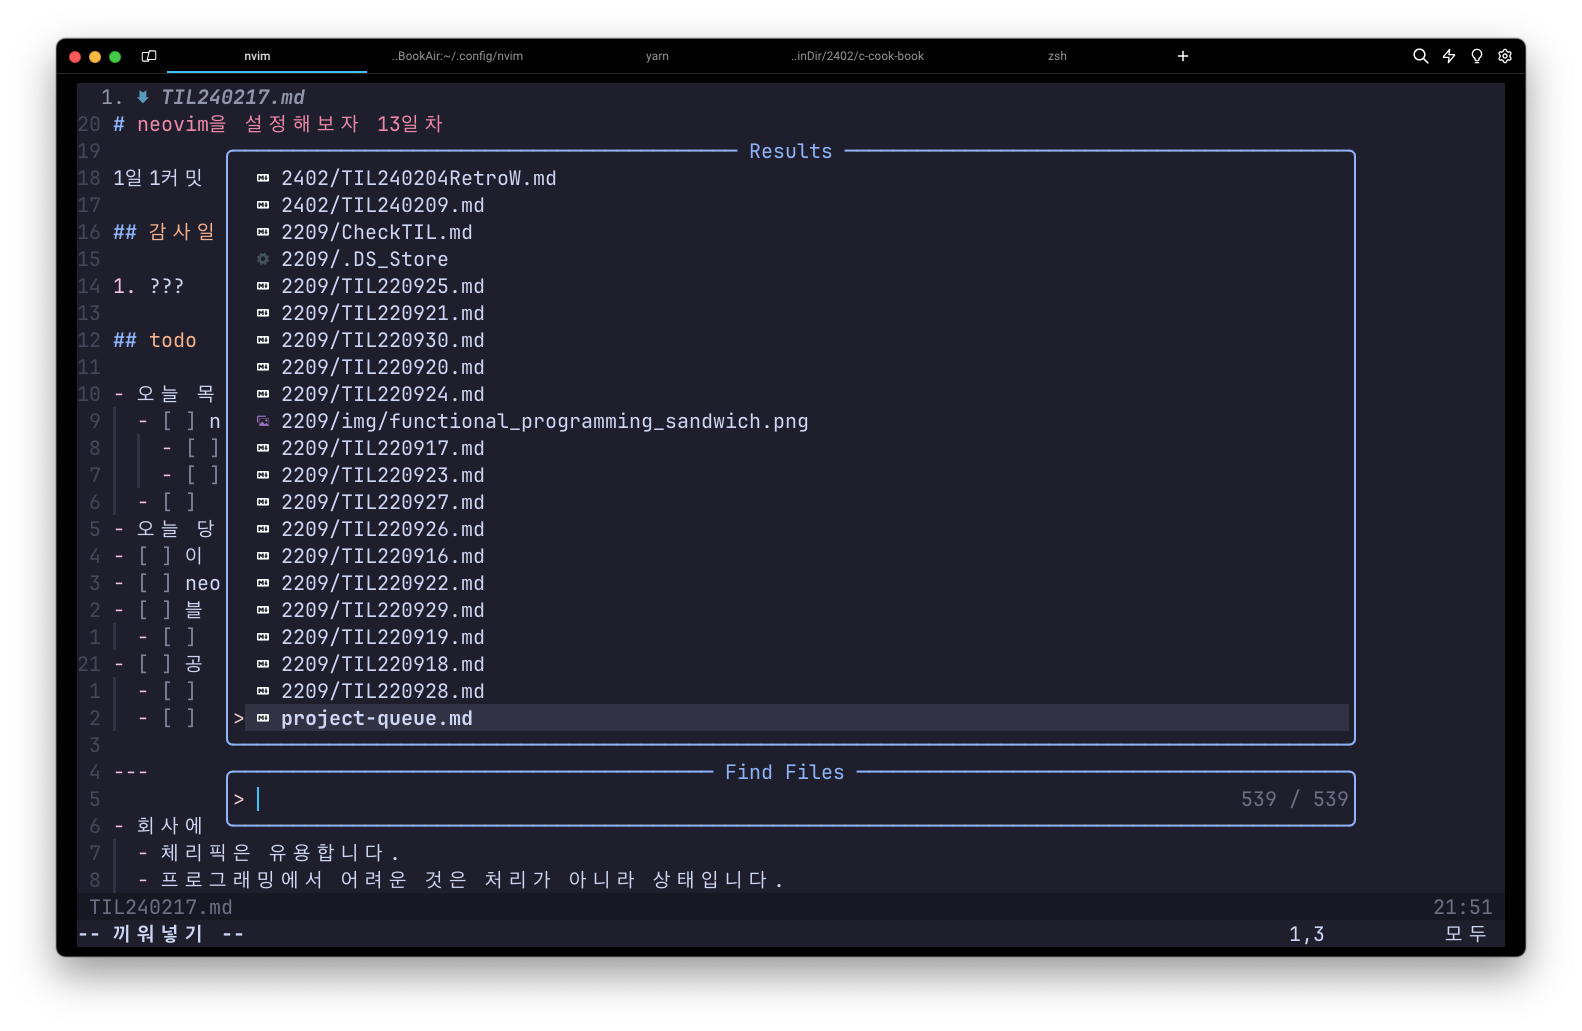Choose 2209/CheckTIL.md from results list

(376, 232)
